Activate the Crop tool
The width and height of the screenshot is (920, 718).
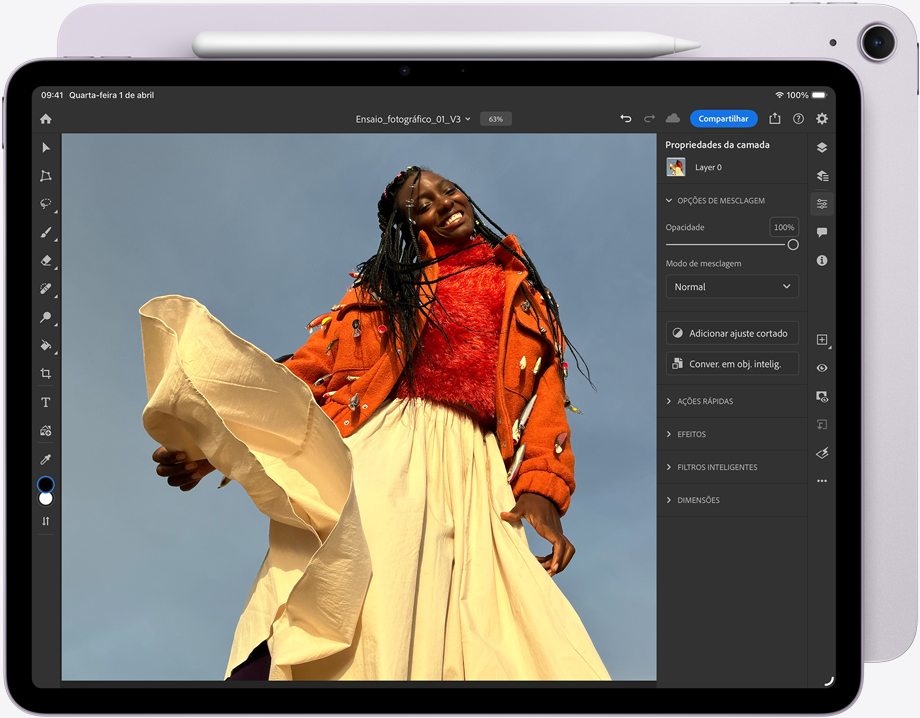point(44,373)
